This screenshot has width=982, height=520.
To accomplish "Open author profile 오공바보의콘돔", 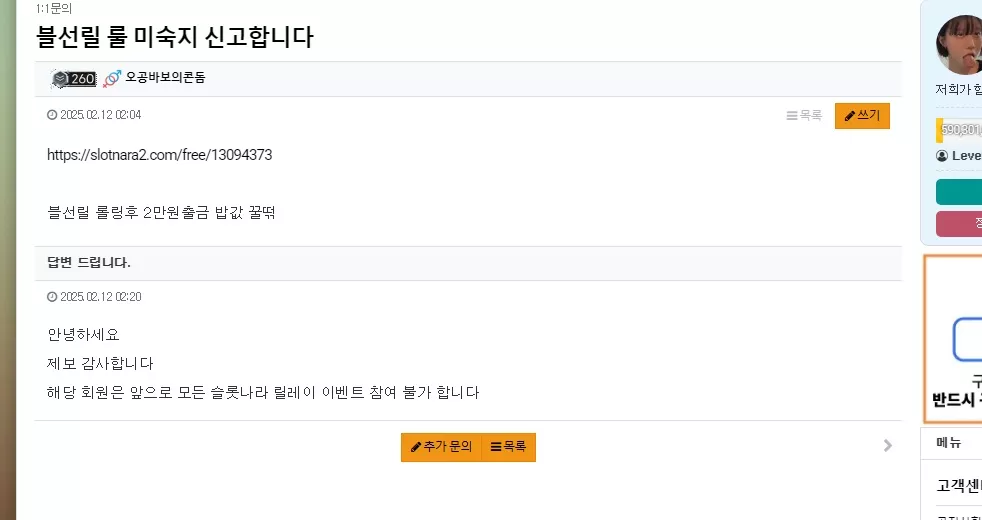I will coord(165,78).
